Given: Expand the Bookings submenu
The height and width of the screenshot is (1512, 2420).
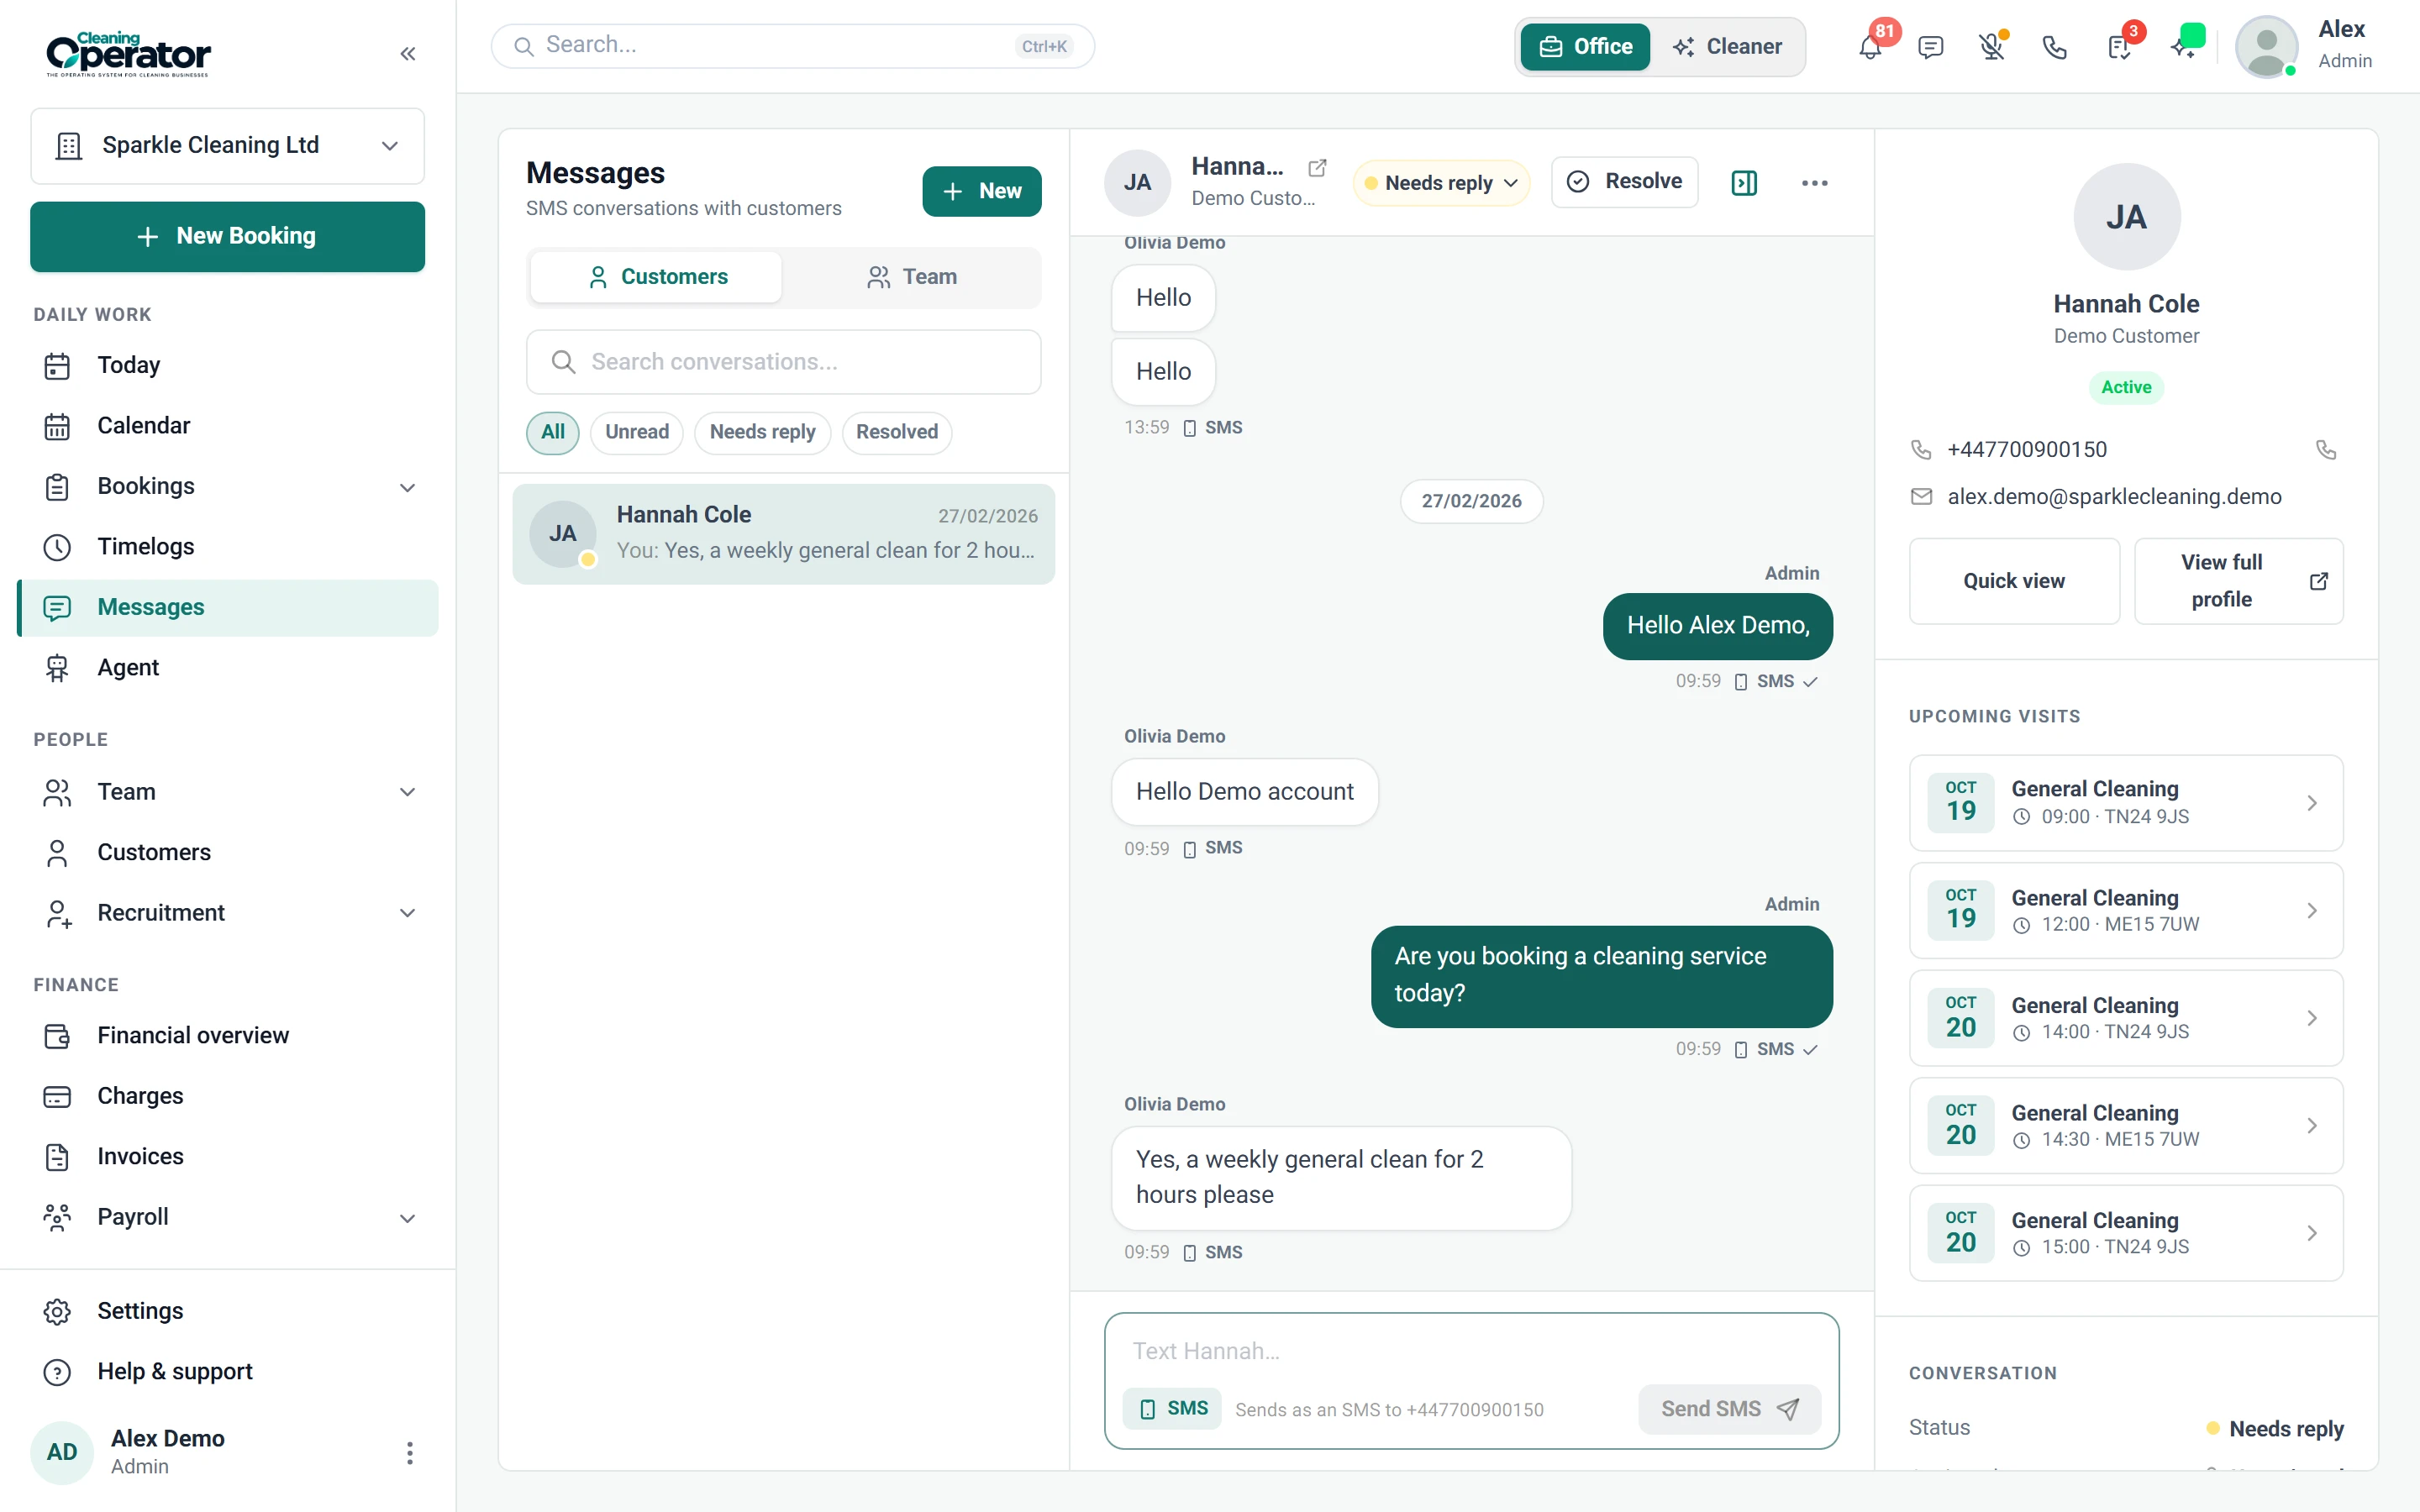Looking at the screenshot, I should (x=407, y=487).
